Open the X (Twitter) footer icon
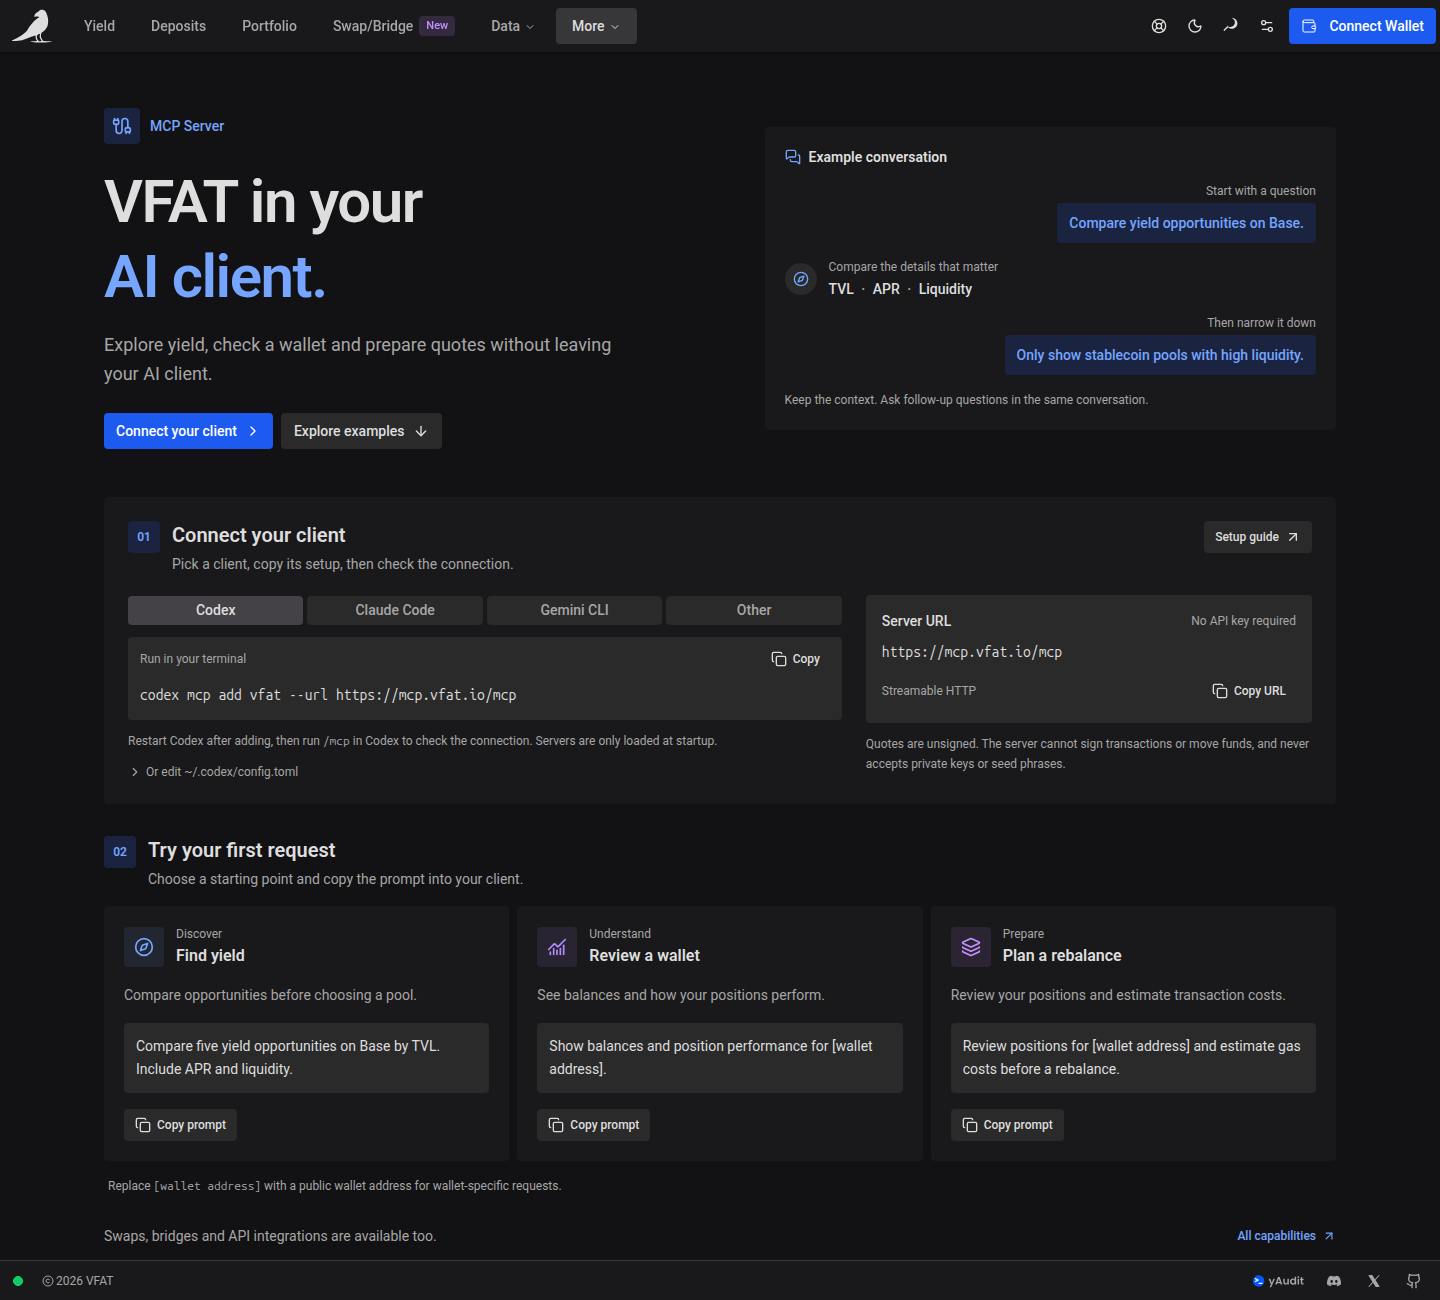1440x1300 pixels. click(1374, 1281)
